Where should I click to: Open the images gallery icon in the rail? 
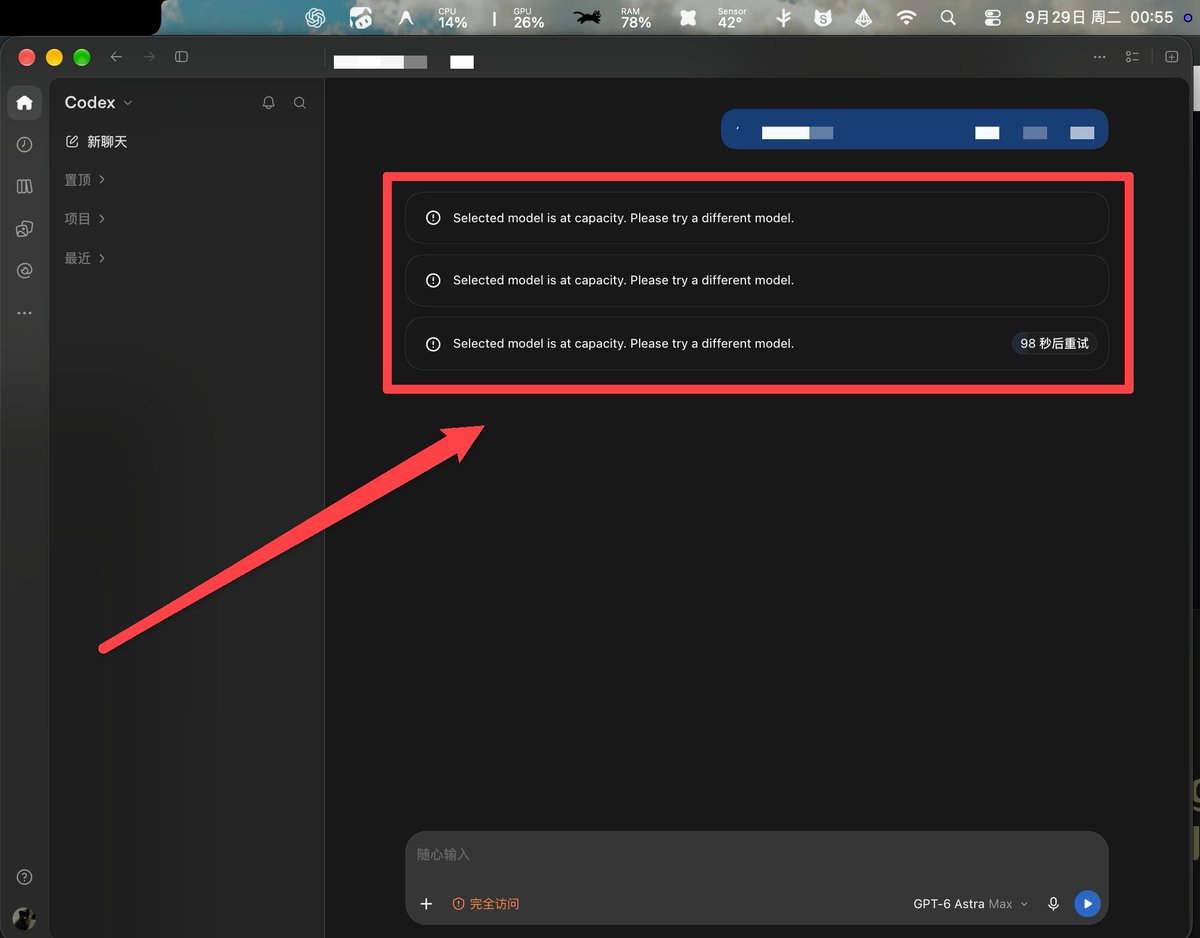click(25, 229)
